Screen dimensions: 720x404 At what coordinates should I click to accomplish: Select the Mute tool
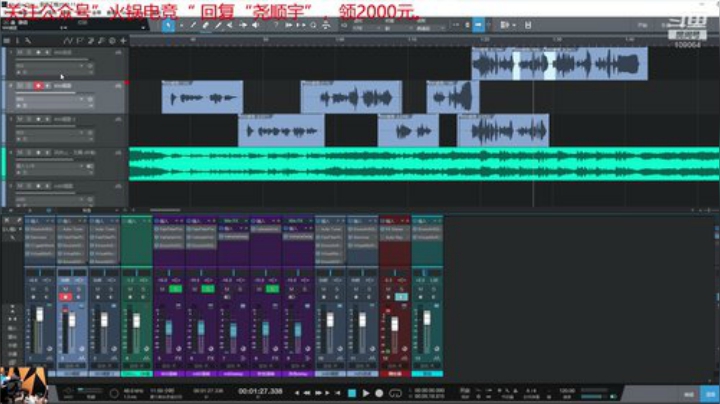231,25
